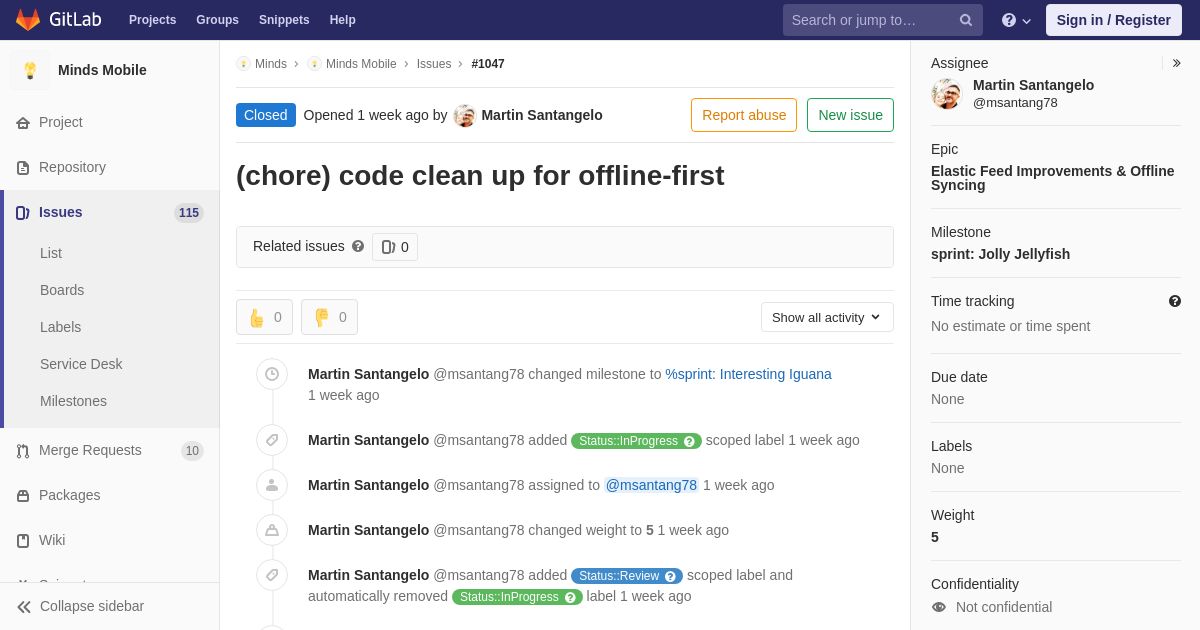Click the Project home icon in sidebar
The image size is (1200, 630).
click(23, 123)
